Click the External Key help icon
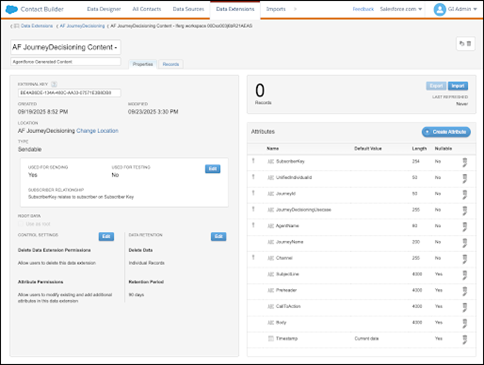The height and width of the screenshot is (365, 484). tap(54, 84)
